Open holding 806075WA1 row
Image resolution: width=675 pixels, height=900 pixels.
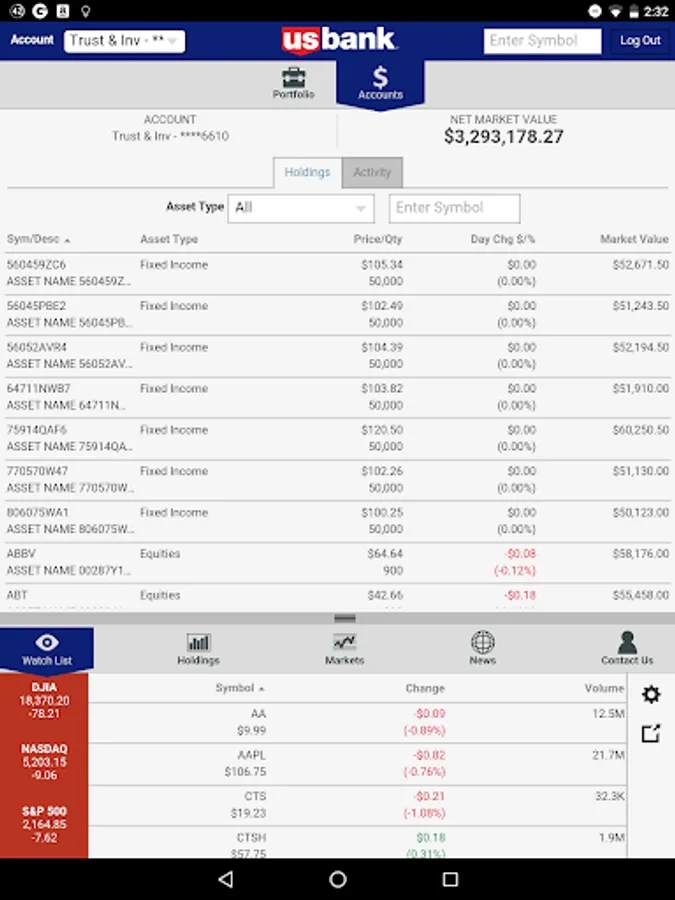[338, 521]
